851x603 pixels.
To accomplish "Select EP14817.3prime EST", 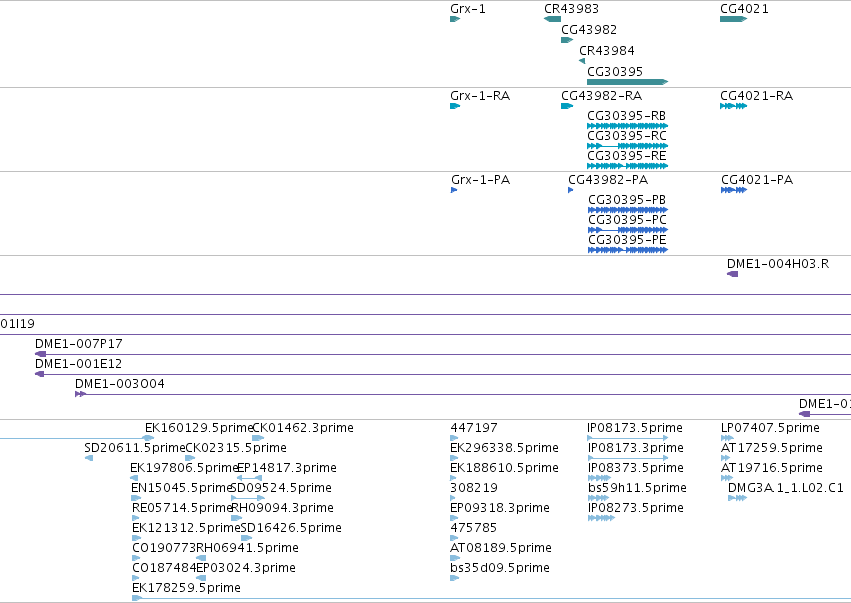I will 250,478.
